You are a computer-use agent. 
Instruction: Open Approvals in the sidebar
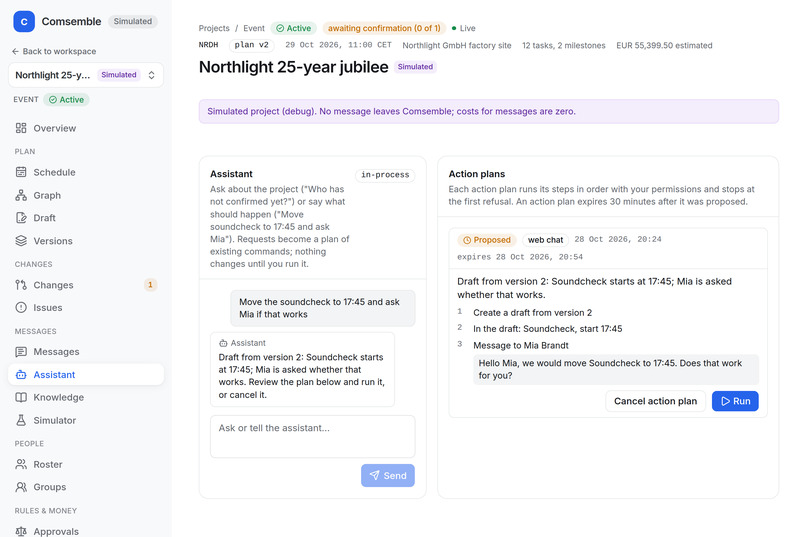coord(86,530)
